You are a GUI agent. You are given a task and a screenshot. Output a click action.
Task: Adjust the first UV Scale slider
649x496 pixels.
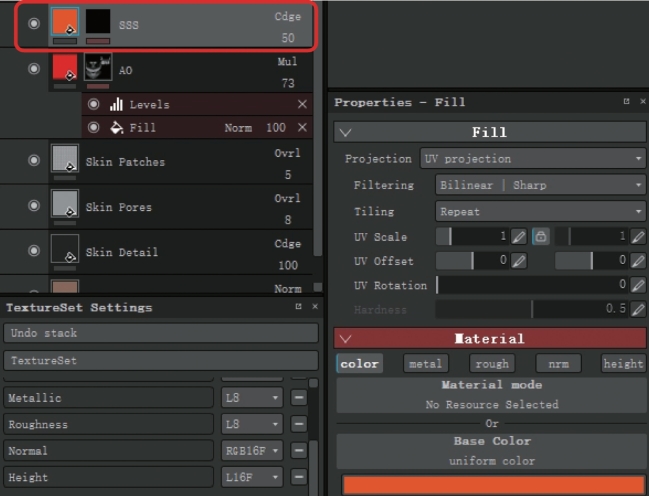(x=472, y=237)
